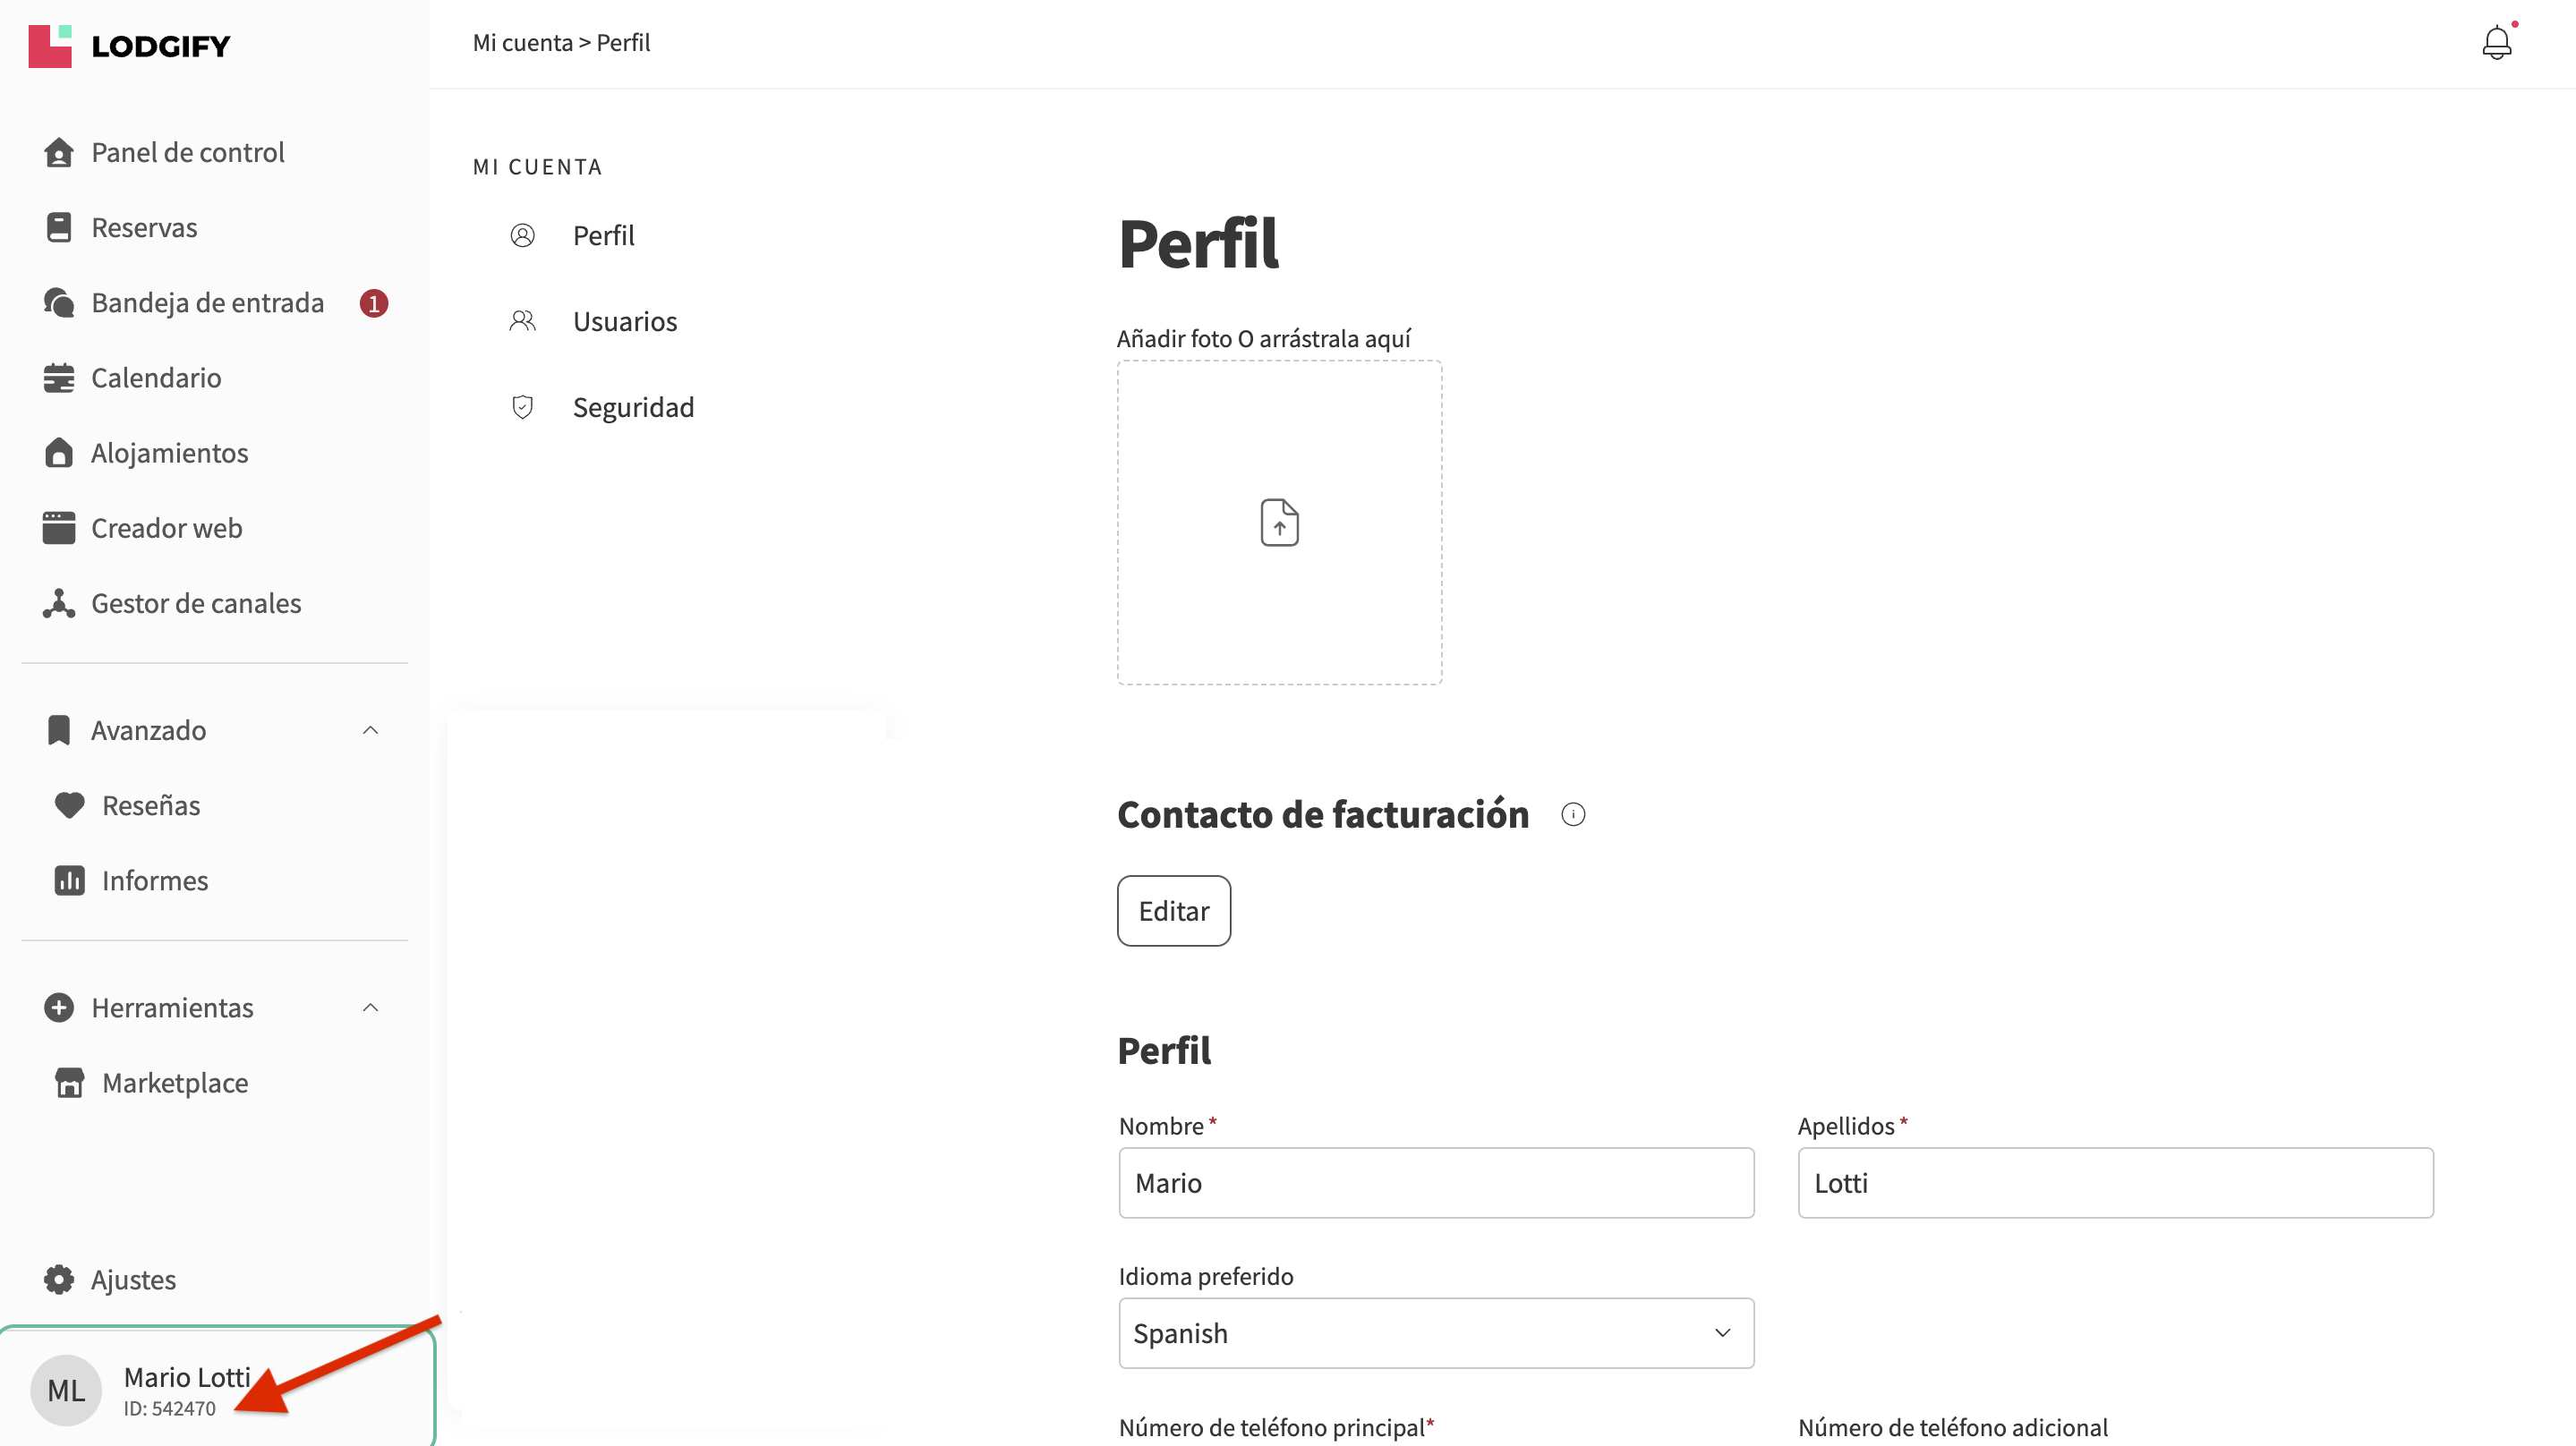Open the notifications bell icon

[2496, 43]
